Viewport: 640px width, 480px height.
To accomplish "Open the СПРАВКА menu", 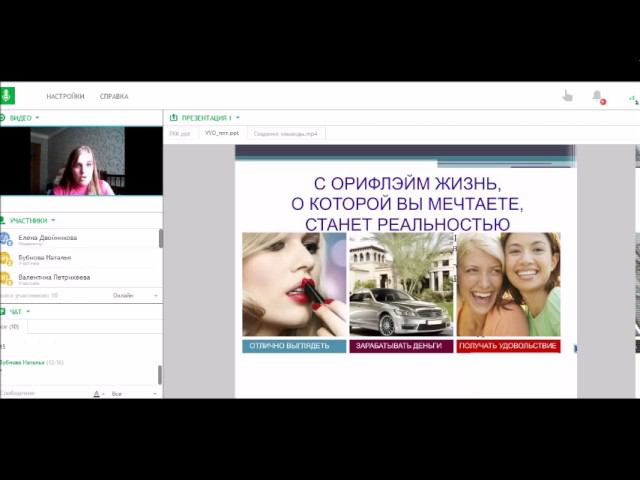I will click(x=114, y=96).
